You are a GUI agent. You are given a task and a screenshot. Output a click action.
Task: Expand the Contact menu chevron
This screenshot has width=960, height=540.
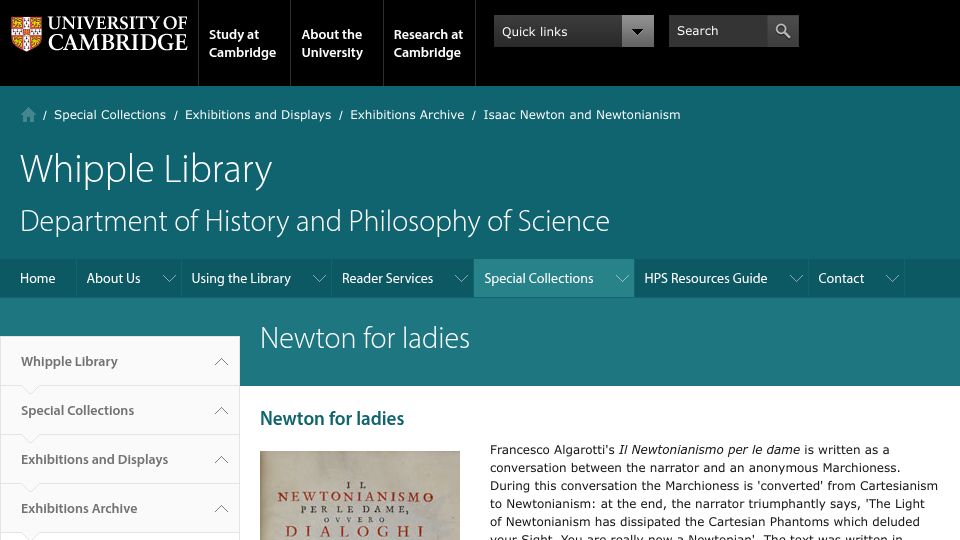tap(893, 279)
